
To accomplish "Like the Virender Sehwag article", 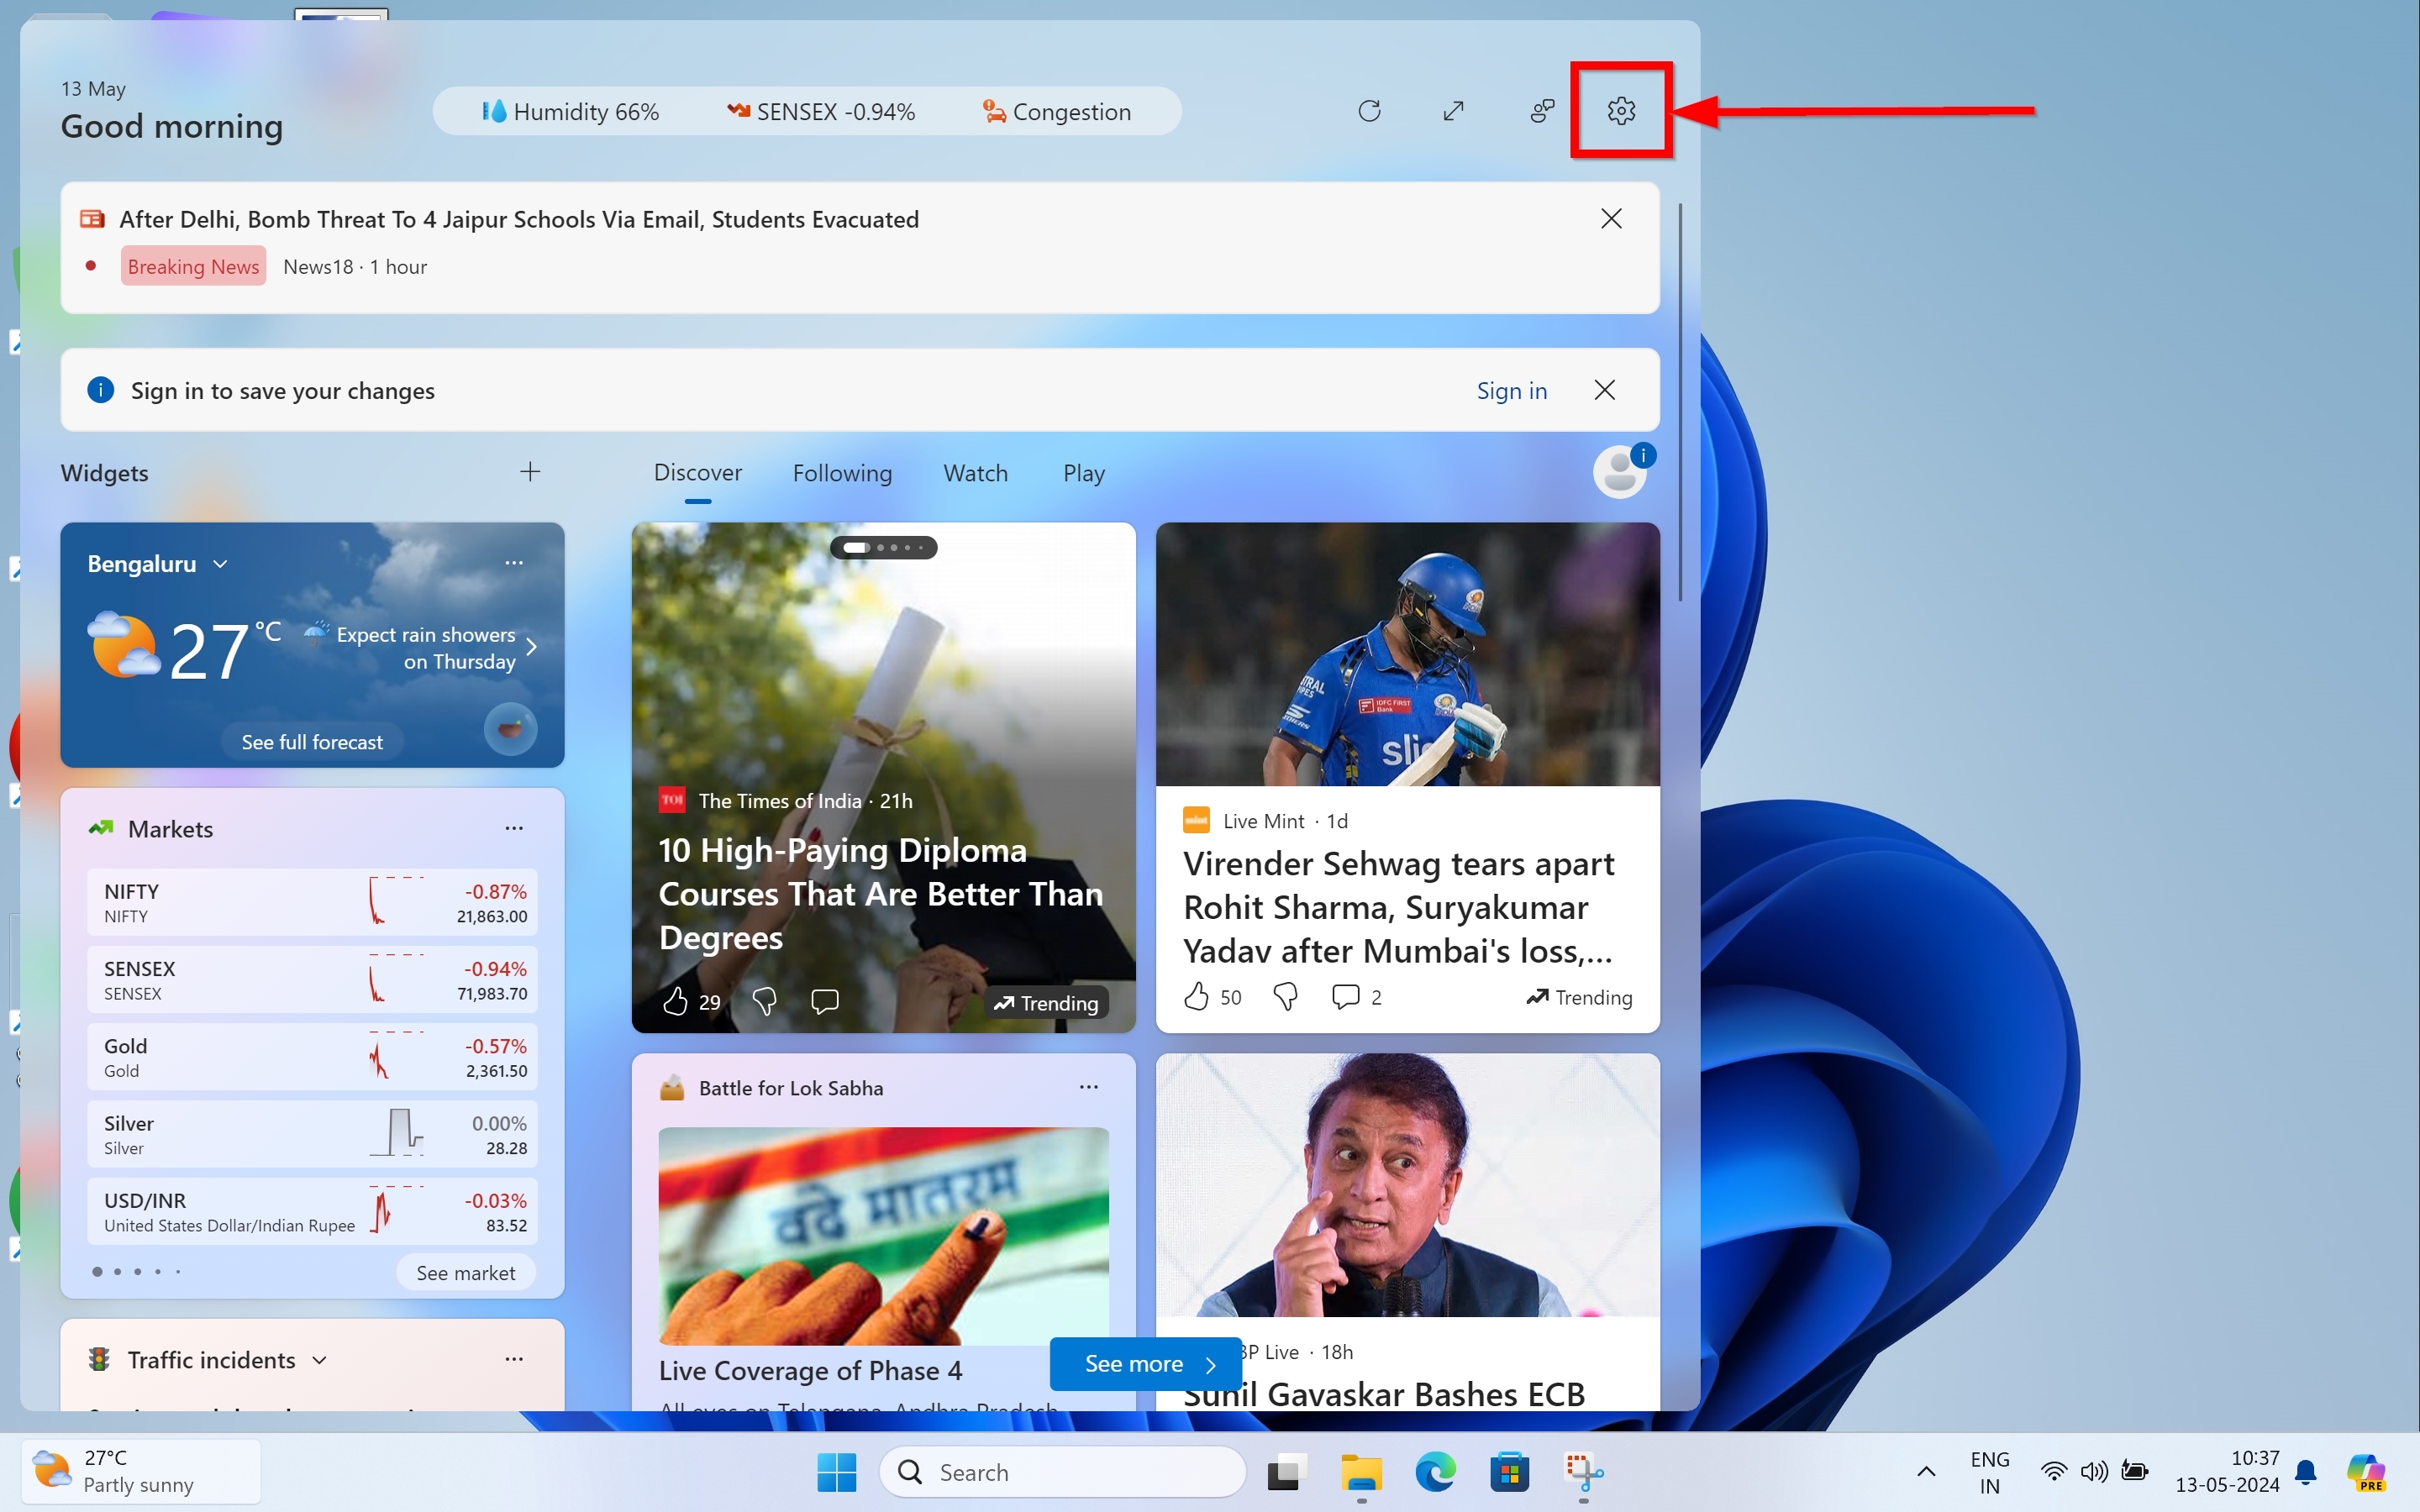I will point(1197,997).
